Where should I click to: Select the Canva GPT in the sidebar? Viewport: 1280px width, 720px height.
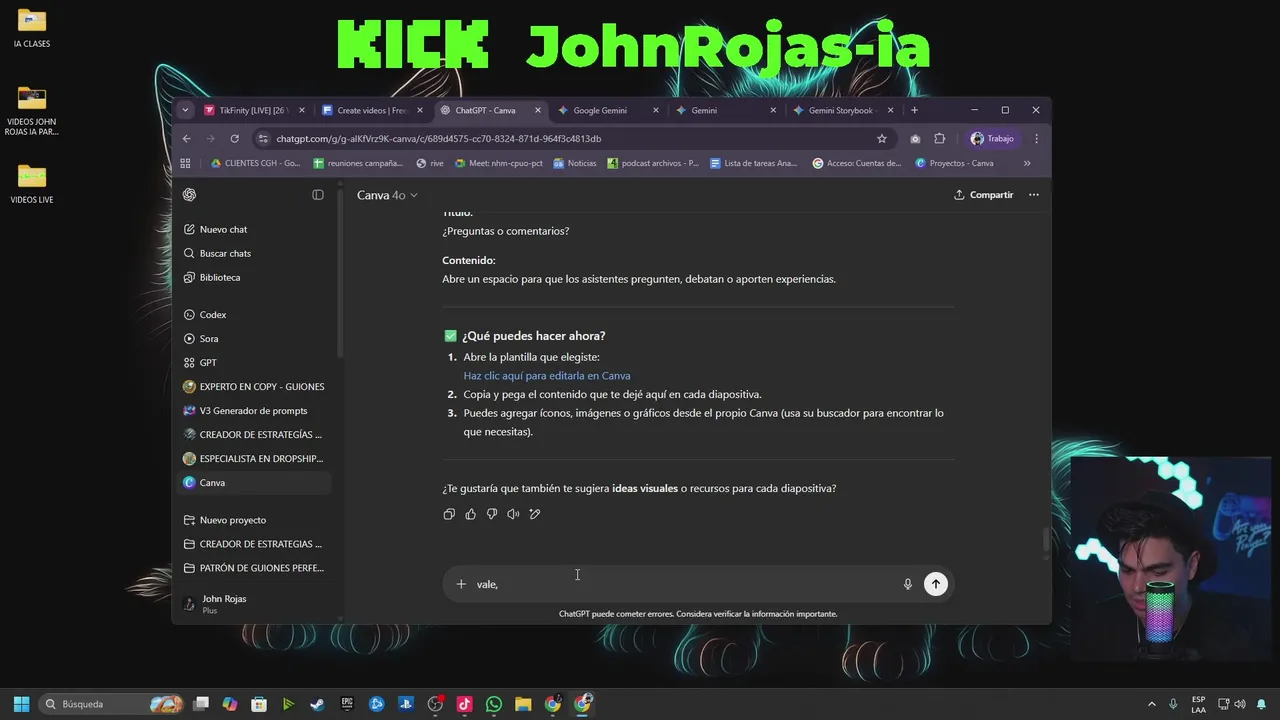coord(255,483)
